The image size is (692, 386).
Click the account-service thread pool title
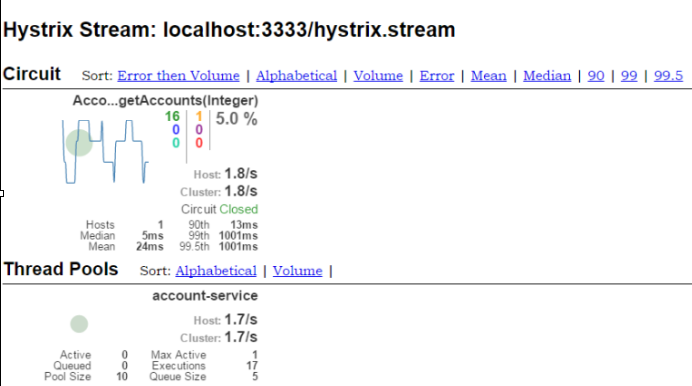point(205,296)
